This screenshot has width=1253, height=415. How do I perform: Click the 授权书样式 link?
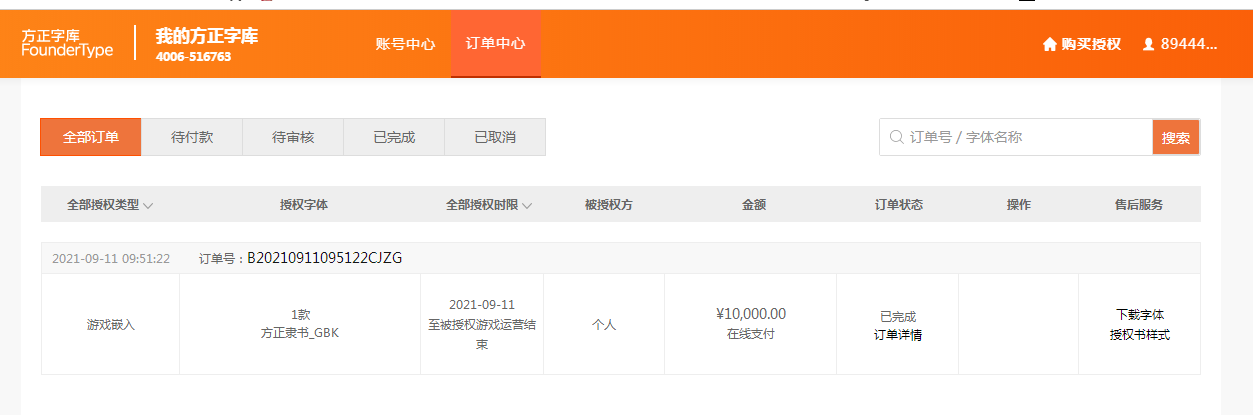(x=1140, y=335)
